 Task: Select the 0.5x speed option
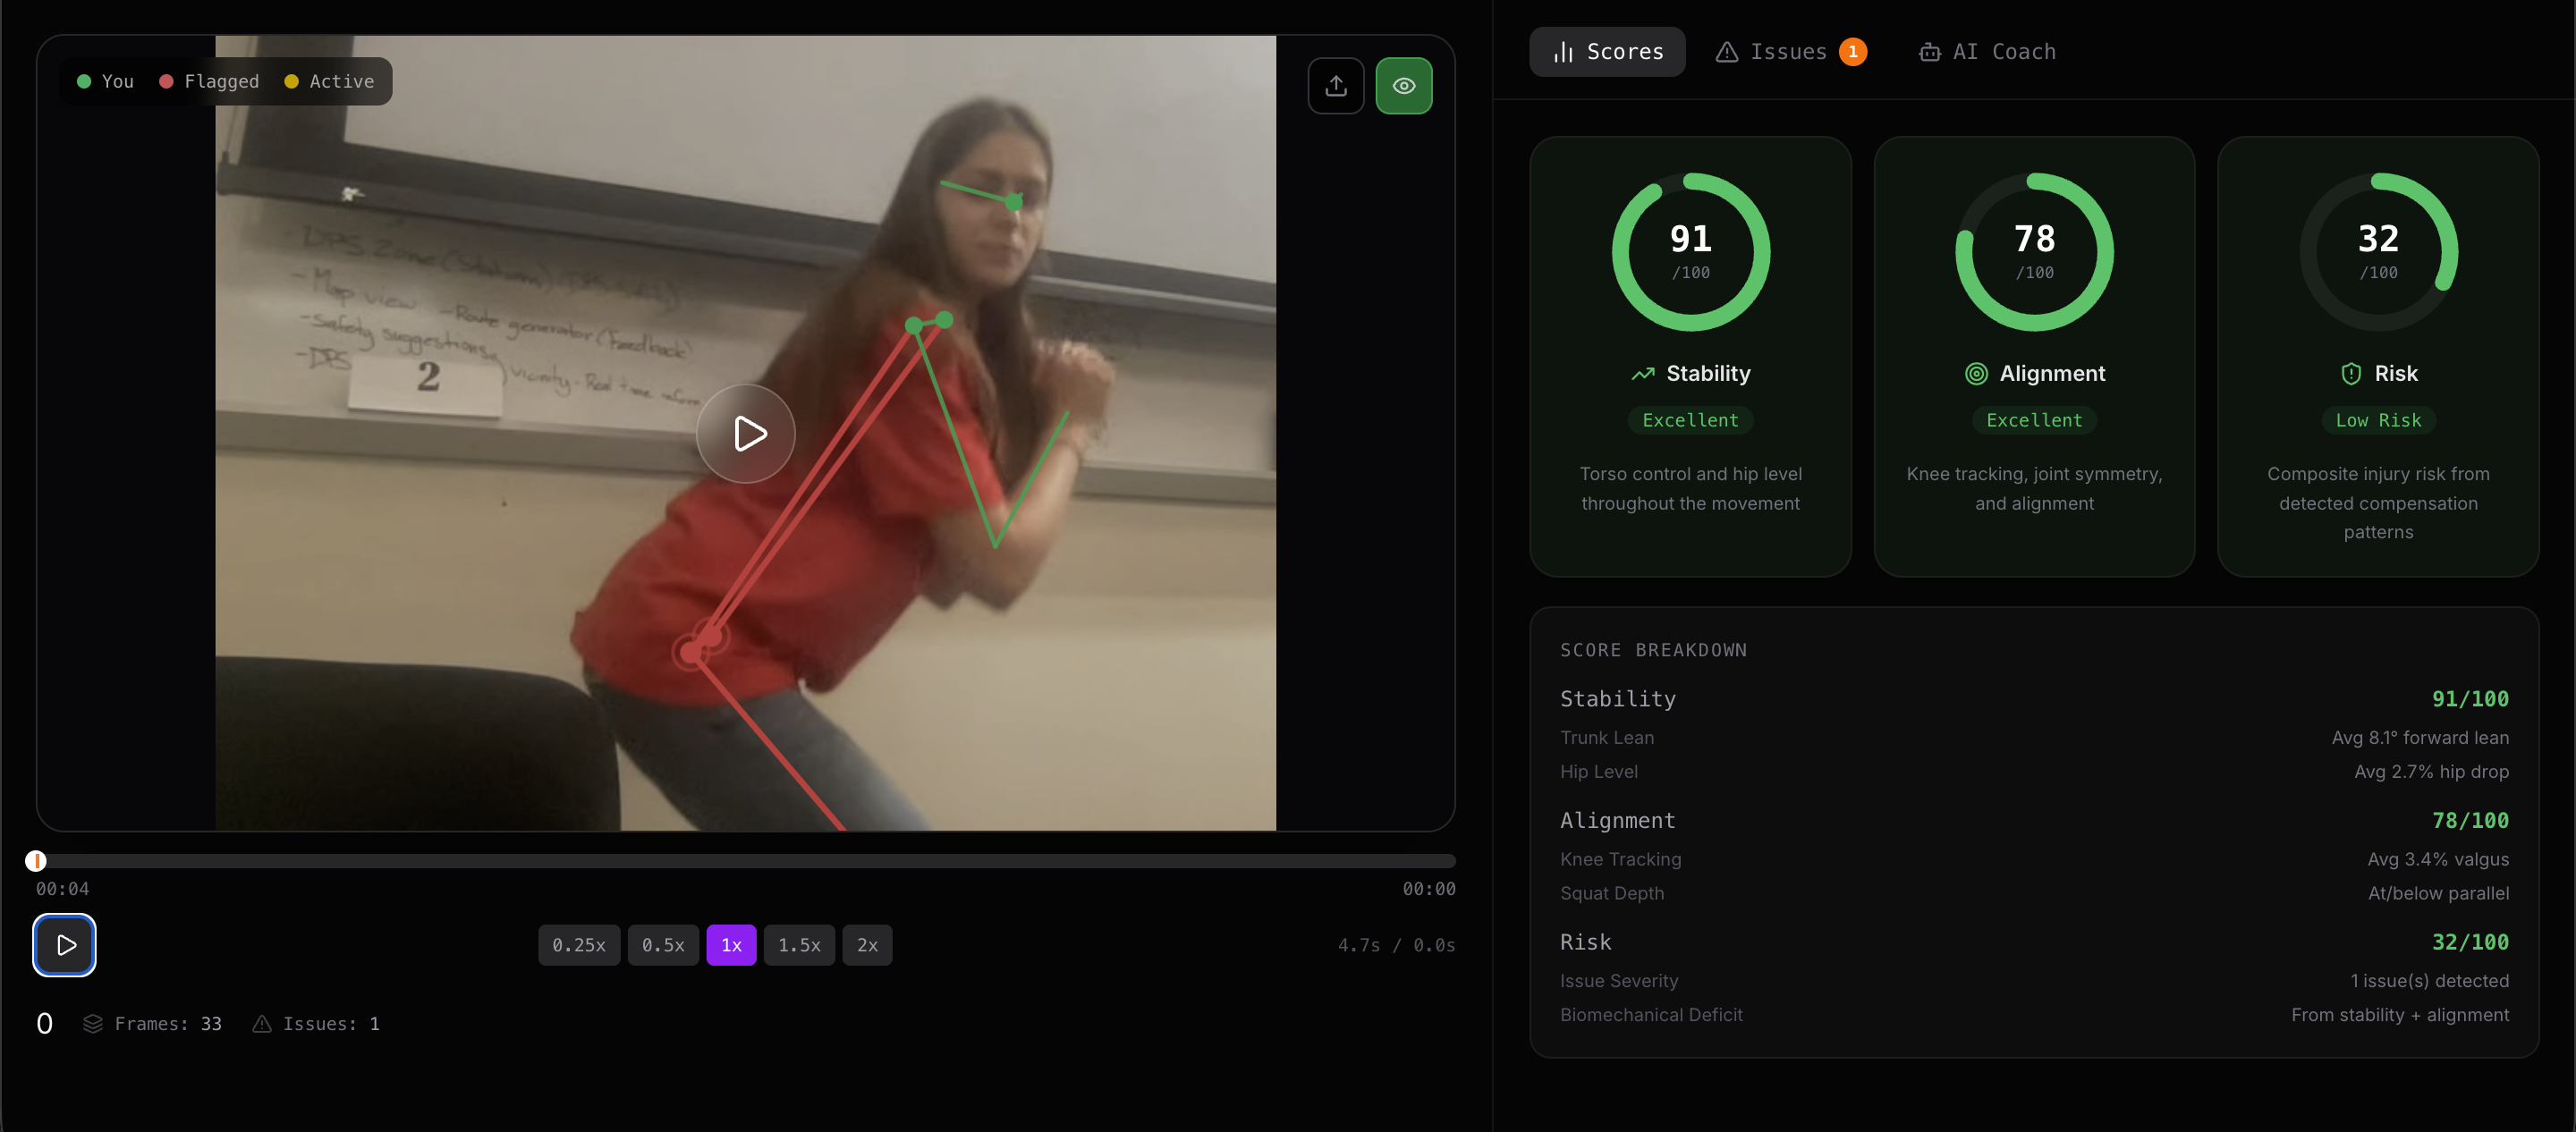663,945
